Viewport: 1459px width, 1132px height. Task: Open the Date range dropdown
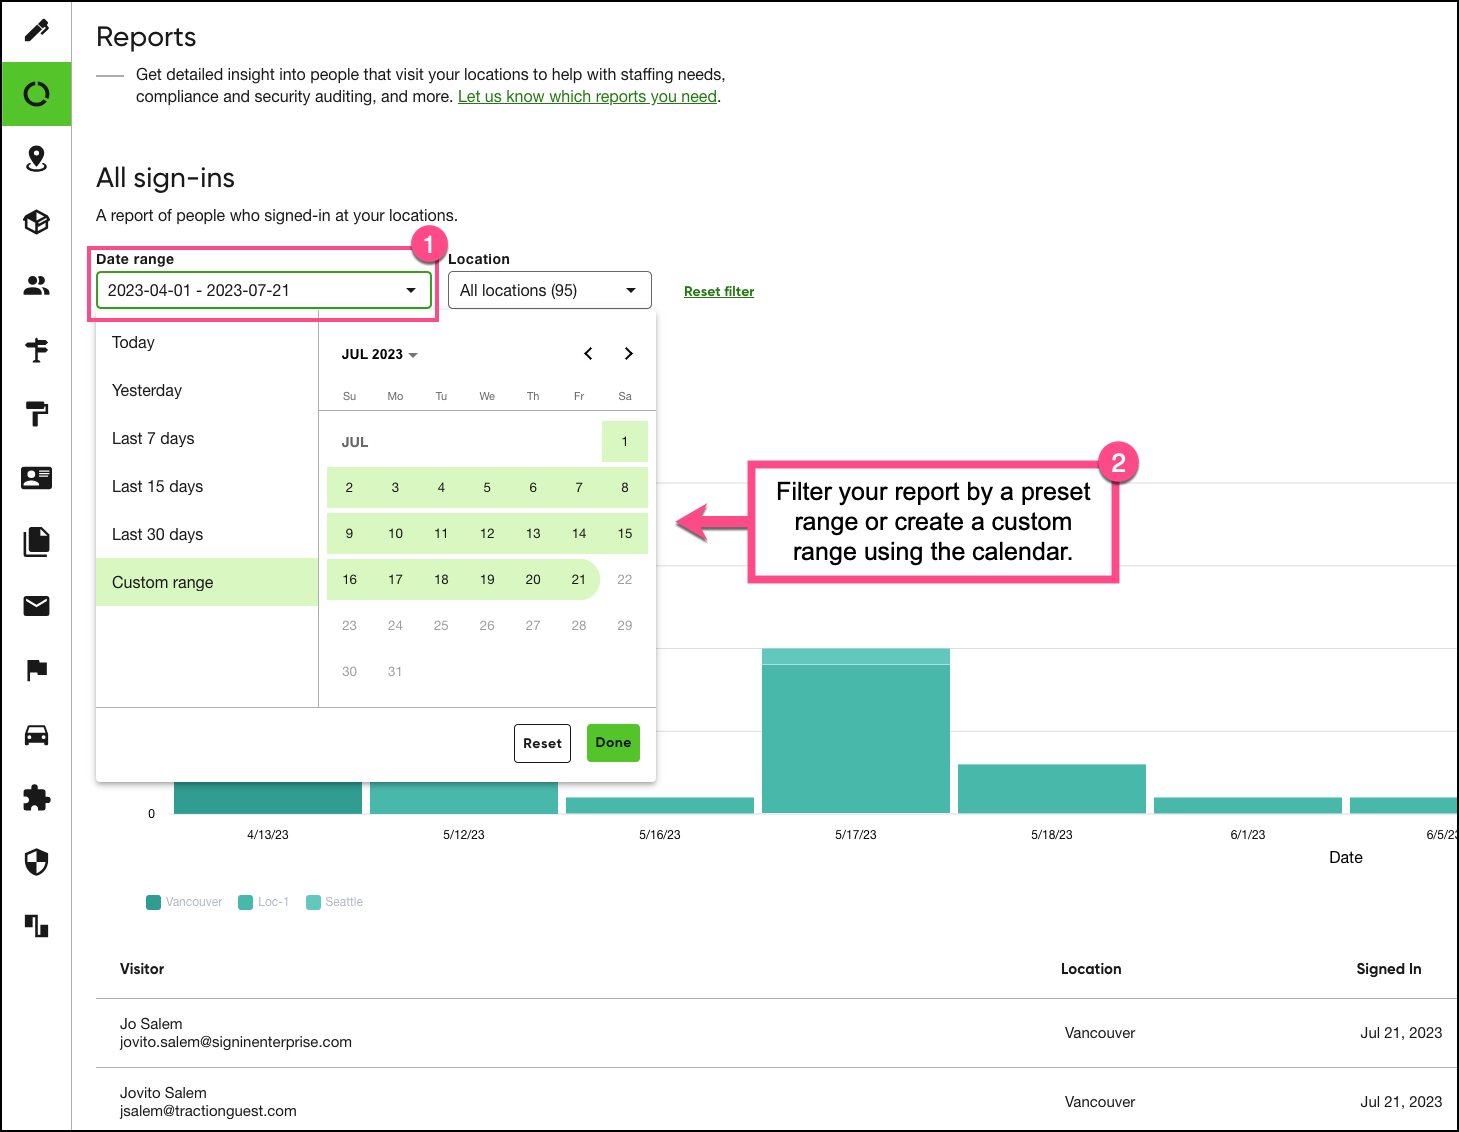coord(264,290)
